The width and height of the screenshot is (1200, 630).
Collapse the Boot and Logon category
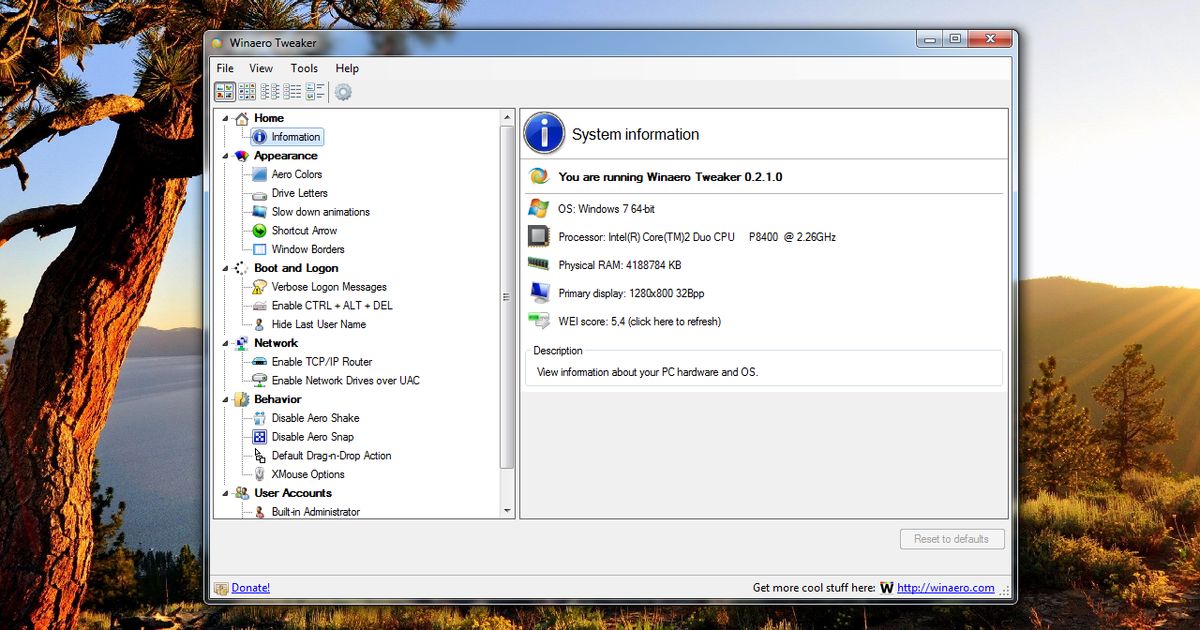[224, 268]
